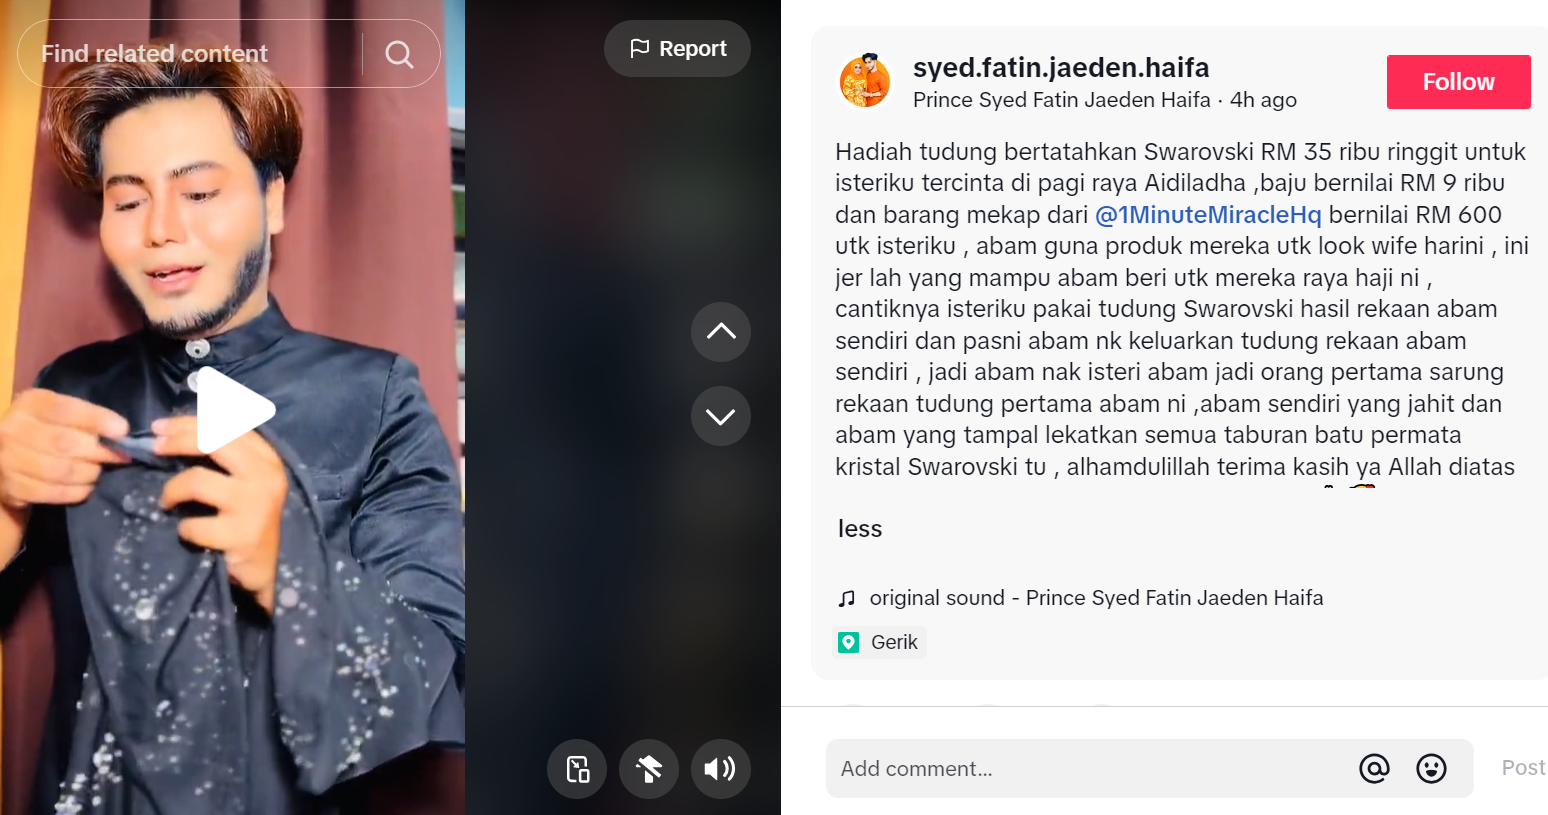
Task: Open @1MinuteMiracleHq mention
Action: [x=1208, y=215]
